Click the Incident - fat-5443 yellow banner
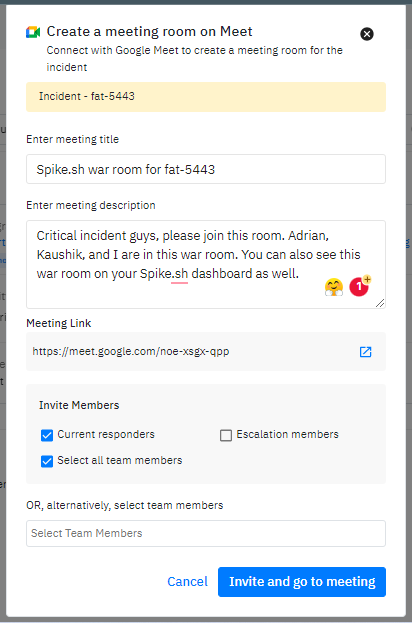This screenshot has height=623, width=412. [x=206, y=97]
